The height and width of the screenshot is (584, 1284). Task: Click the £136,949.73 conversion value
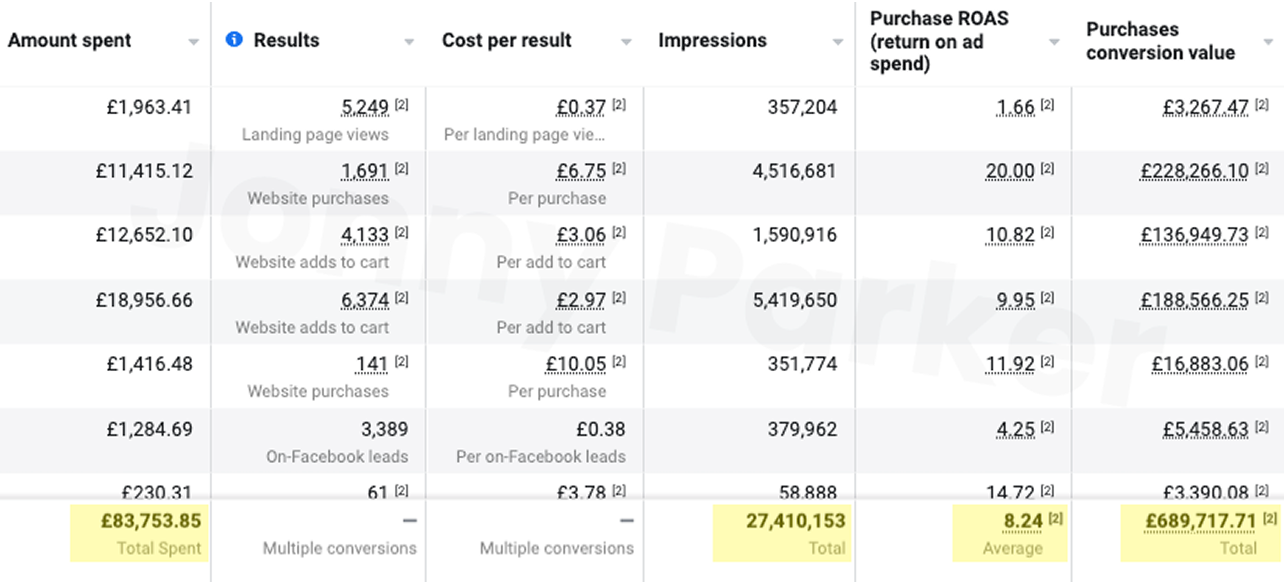pos(1194,235)
